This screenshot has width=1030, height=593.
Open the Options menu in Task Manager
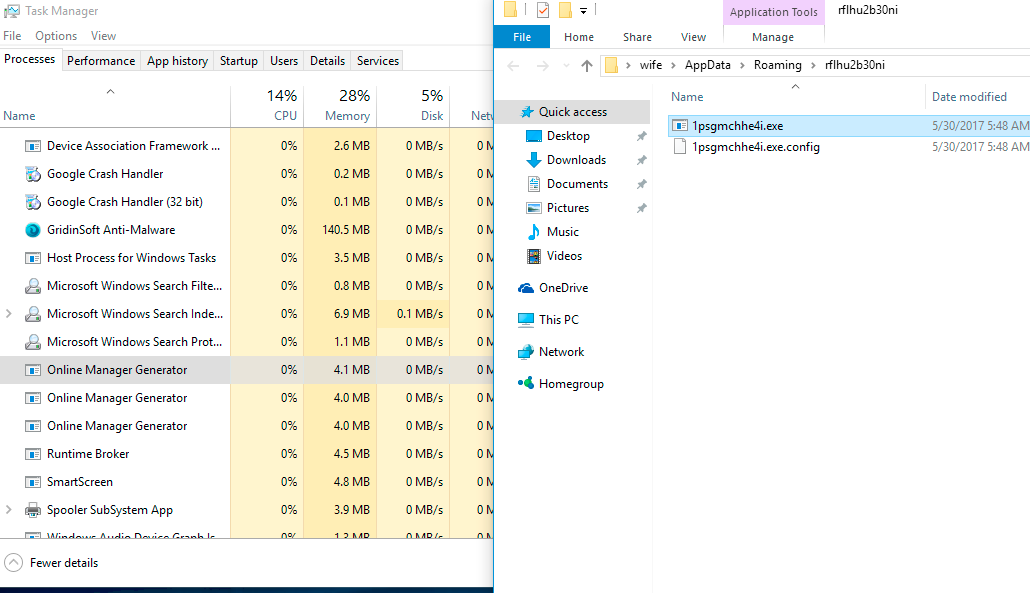(x=56, y=36)
